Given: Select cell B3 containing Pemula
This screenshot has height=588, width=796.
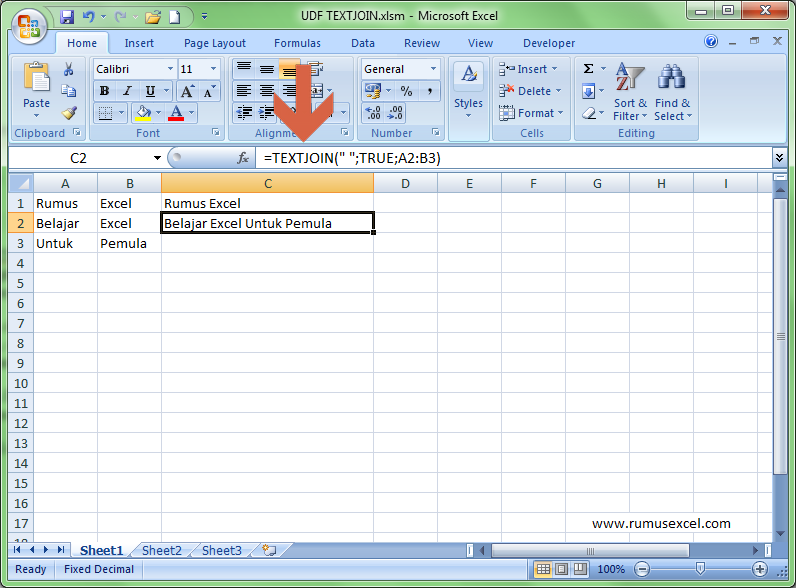Looking at the screenshot, I should click(129, 243).
